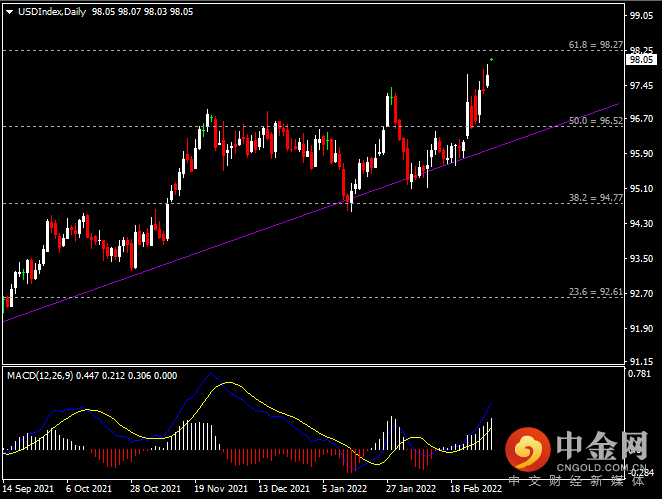Click the 92.70 price axis label
Image resolution: width=662 pixels, height=499 pixels.
641,293
